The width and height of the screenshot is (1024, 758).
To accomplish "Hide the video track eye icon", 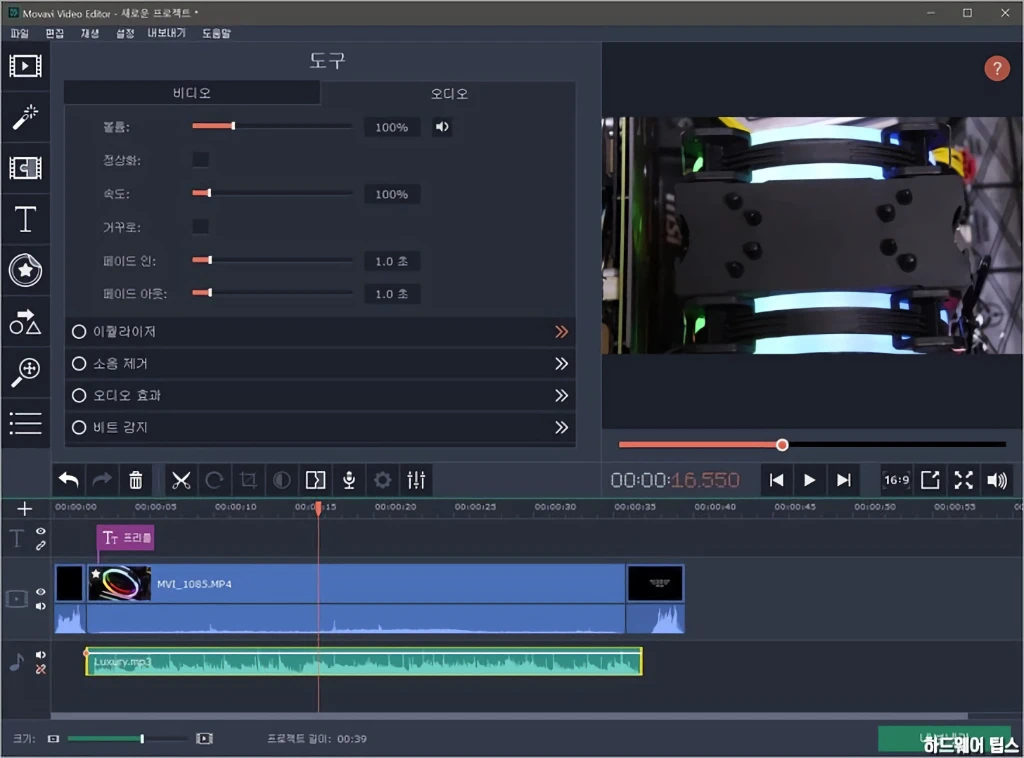I will tap(40, 592).
